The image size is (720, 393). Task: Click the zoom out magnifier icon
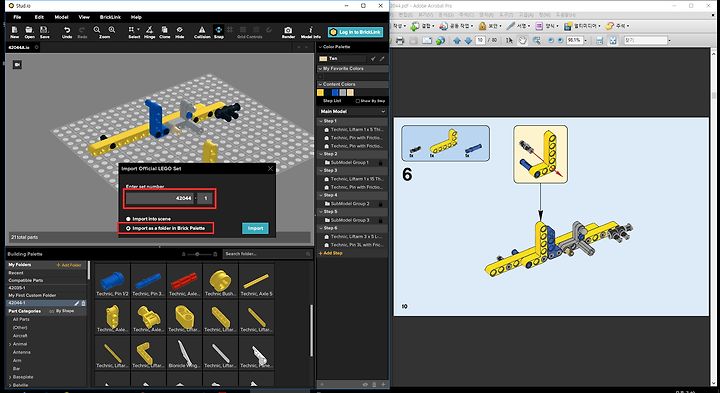pos(97,30)
